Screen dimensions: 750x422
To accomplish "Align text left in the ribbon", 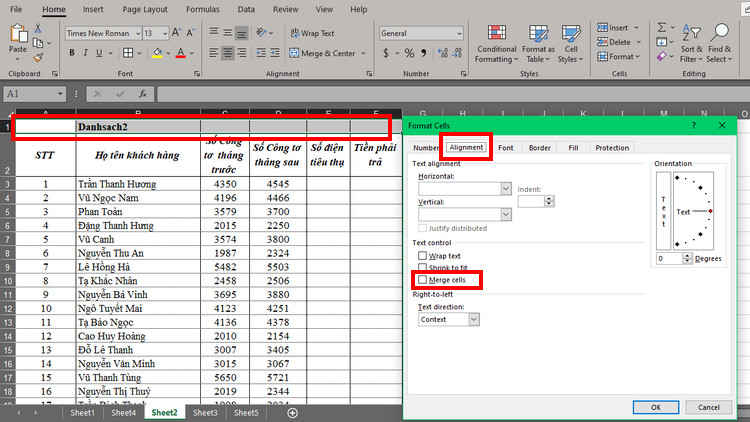I will tap(214, 53).
